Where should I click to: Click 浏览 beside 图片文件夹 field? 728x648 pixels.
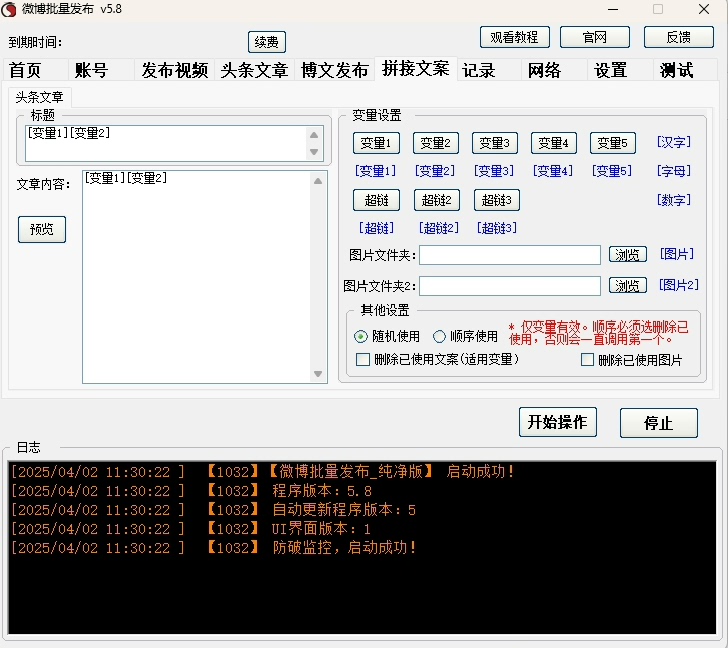click(x=628, y=255)
